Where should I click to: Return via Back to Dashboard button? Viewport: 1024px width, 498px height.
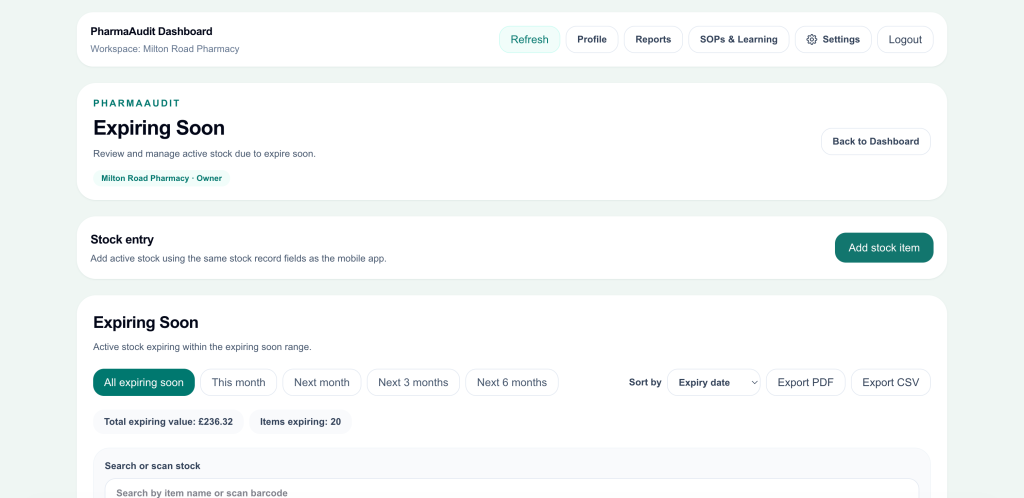coord(876,141)
